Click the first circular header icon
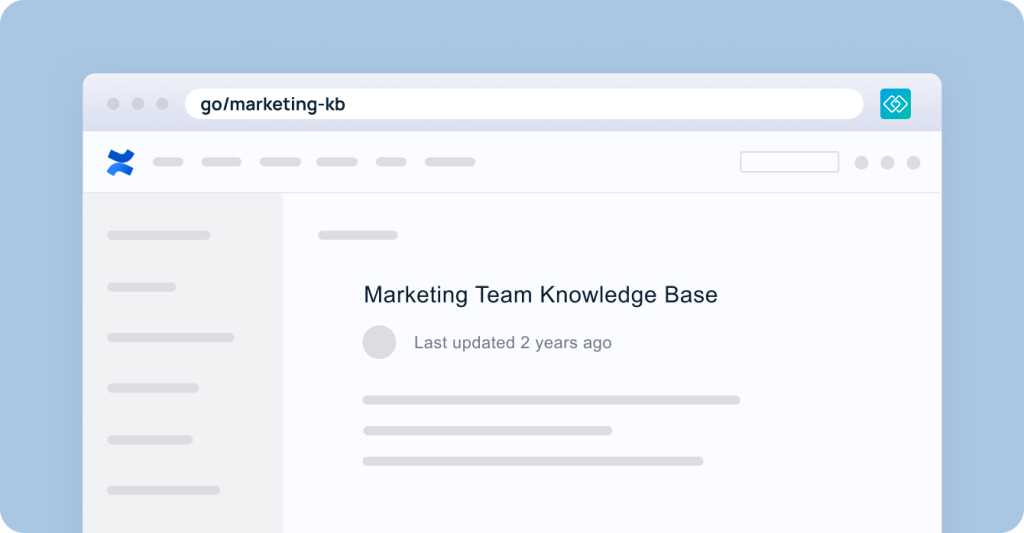 pyautogui.click(x=861, y=163)
